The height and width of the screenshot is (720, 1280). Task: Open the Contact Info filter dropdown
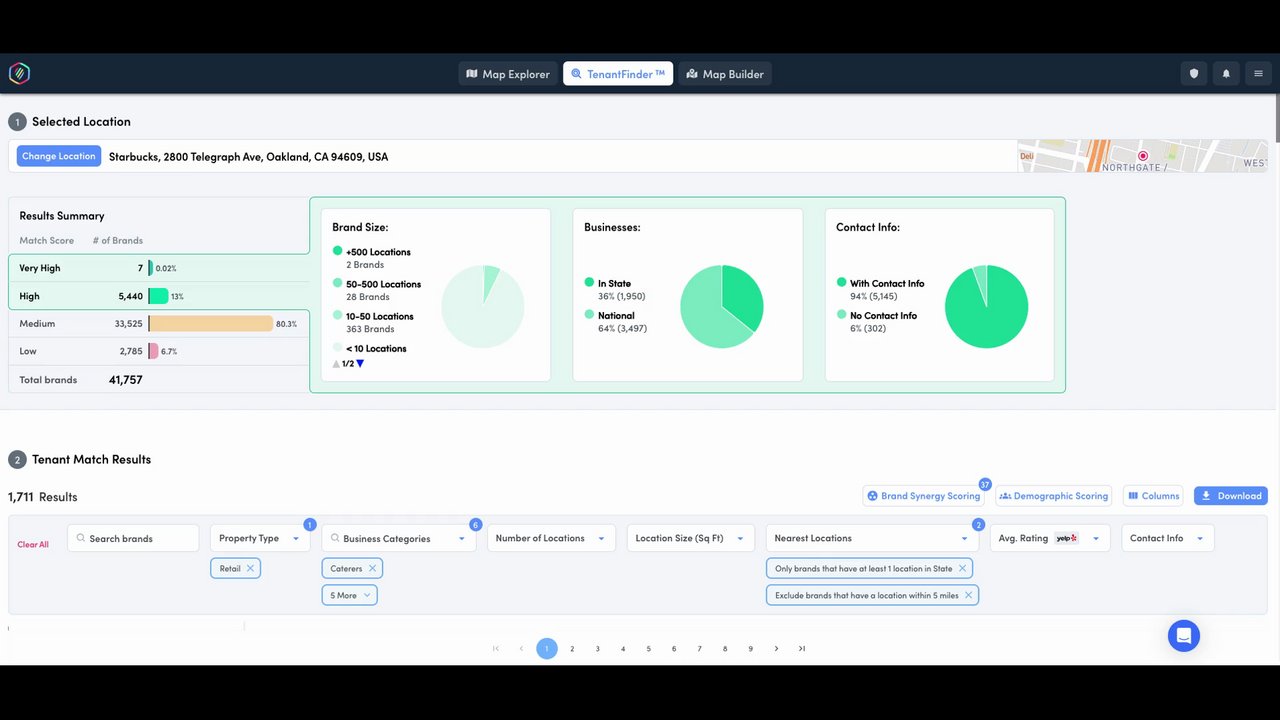click(x=1168, y=538)
